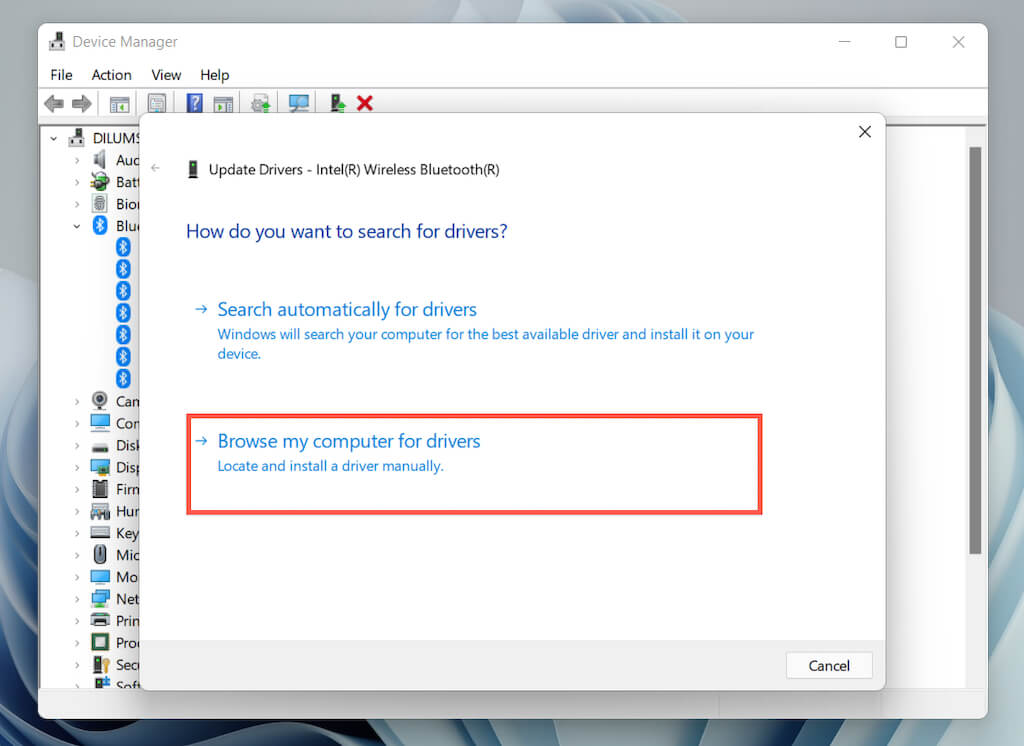Toggle the Show/Hide Console Tree toolbar icon
The height and width of the screenshot is (746, 1024).
pos(120,104)
